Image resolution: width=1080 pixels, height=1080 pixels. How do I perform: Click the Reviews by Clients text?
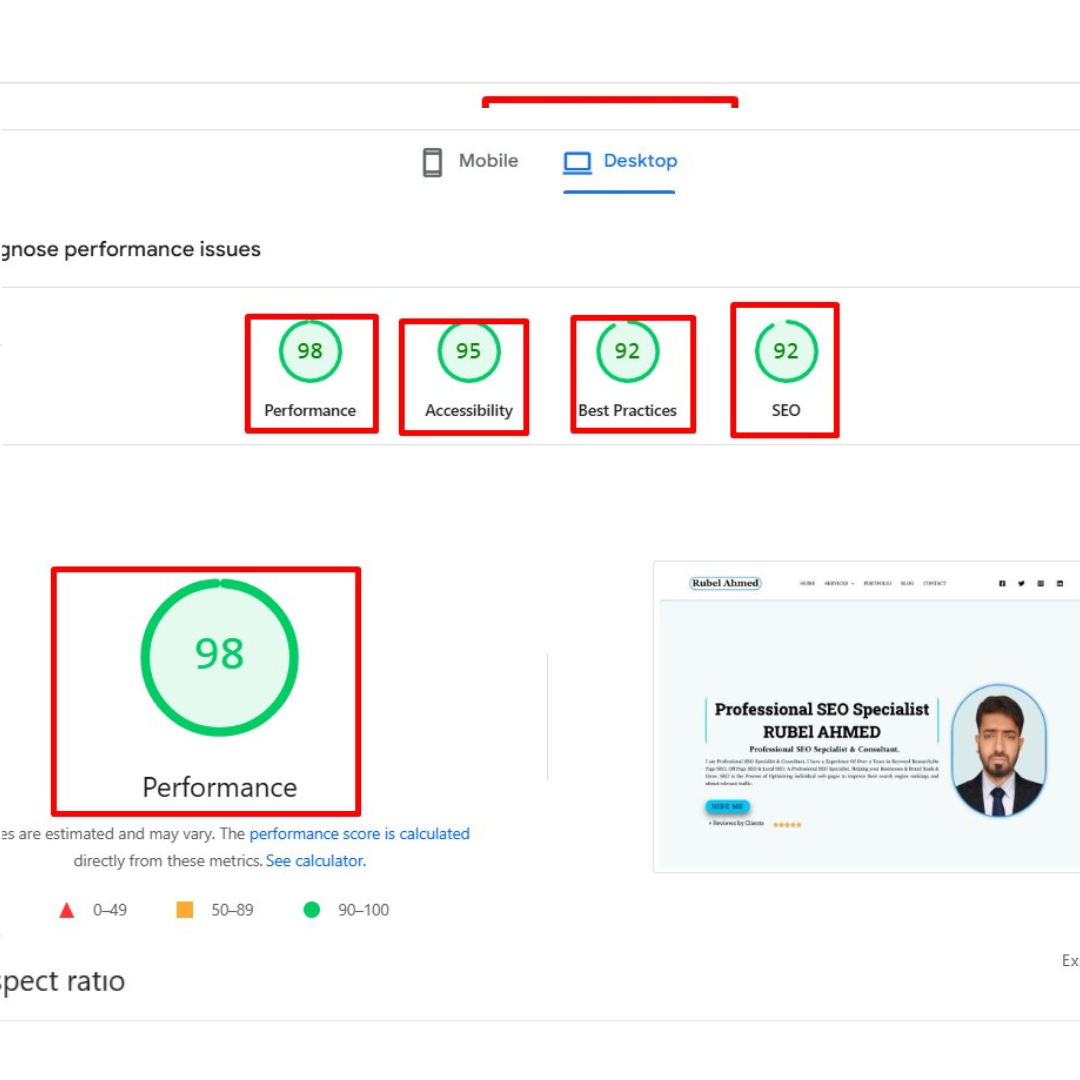tap(737, 823)
